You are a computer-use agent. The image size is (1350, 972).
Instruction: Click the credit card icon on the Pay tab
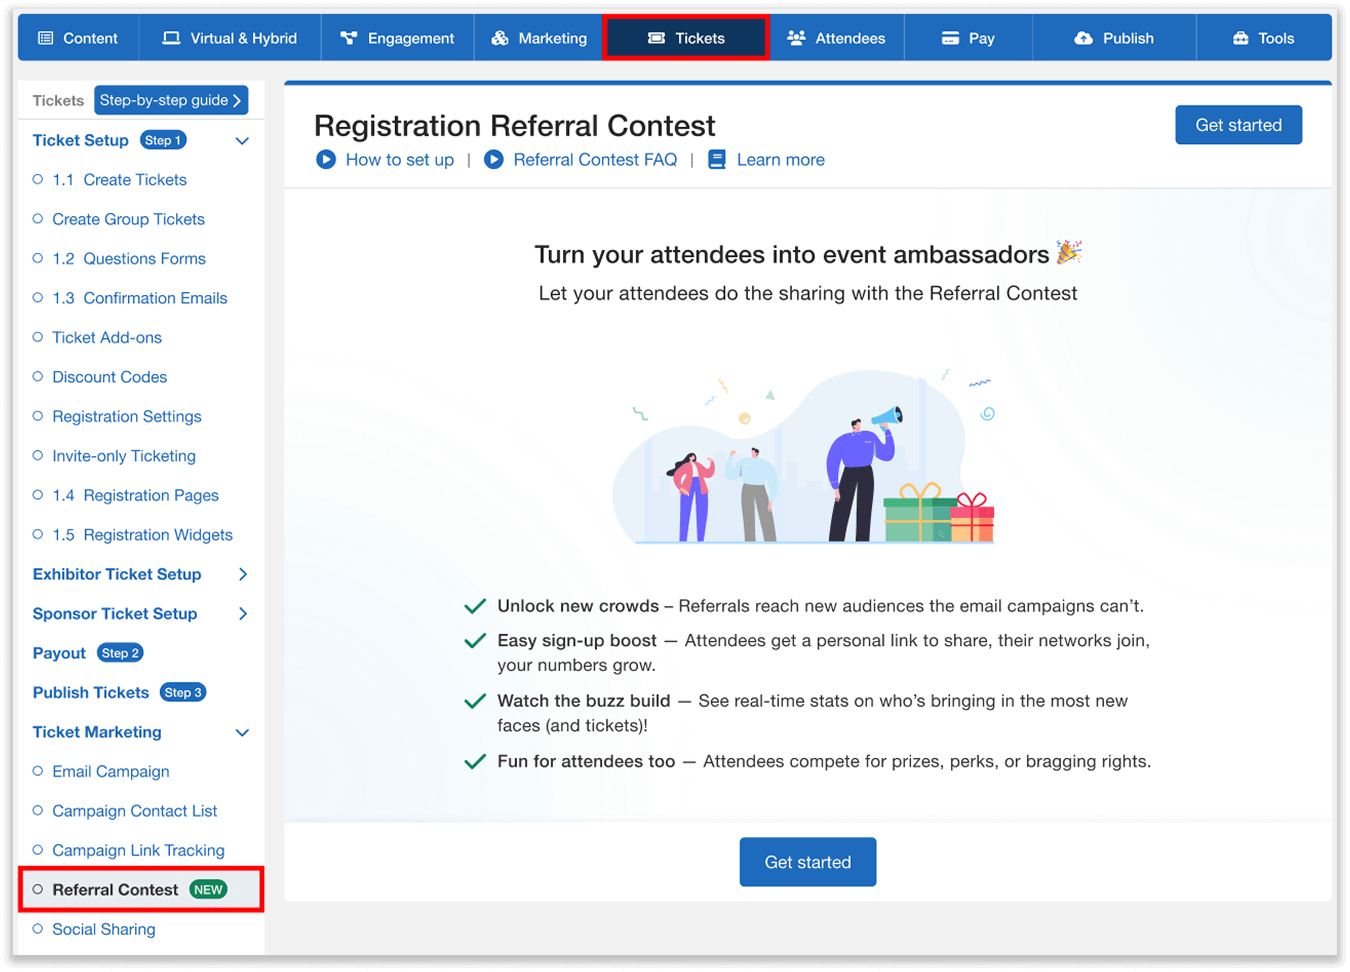(x=952, y=37)
